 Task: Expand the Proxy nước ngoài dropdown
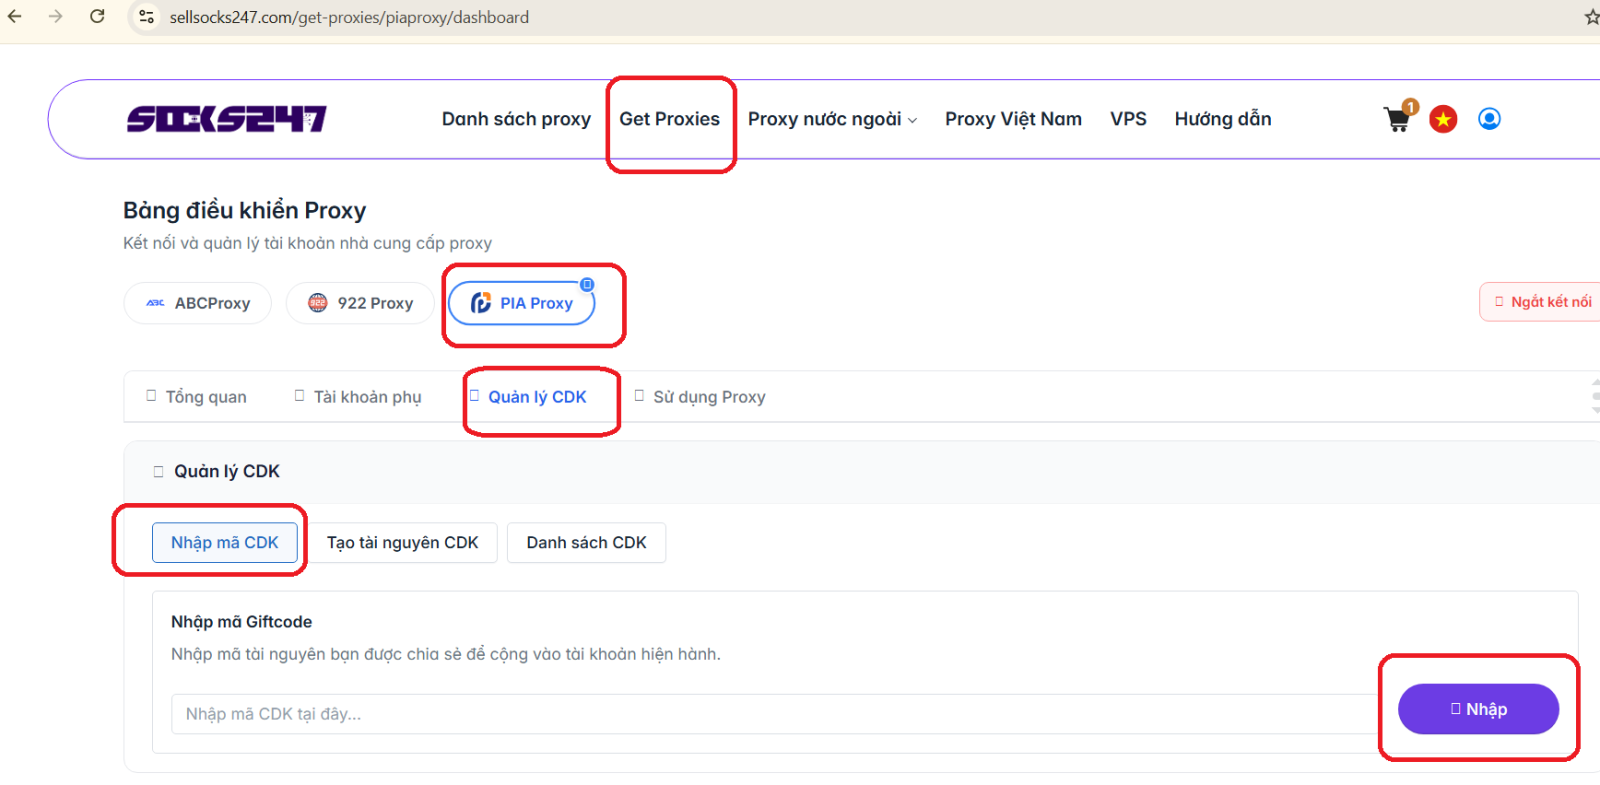tap(832, 119)
